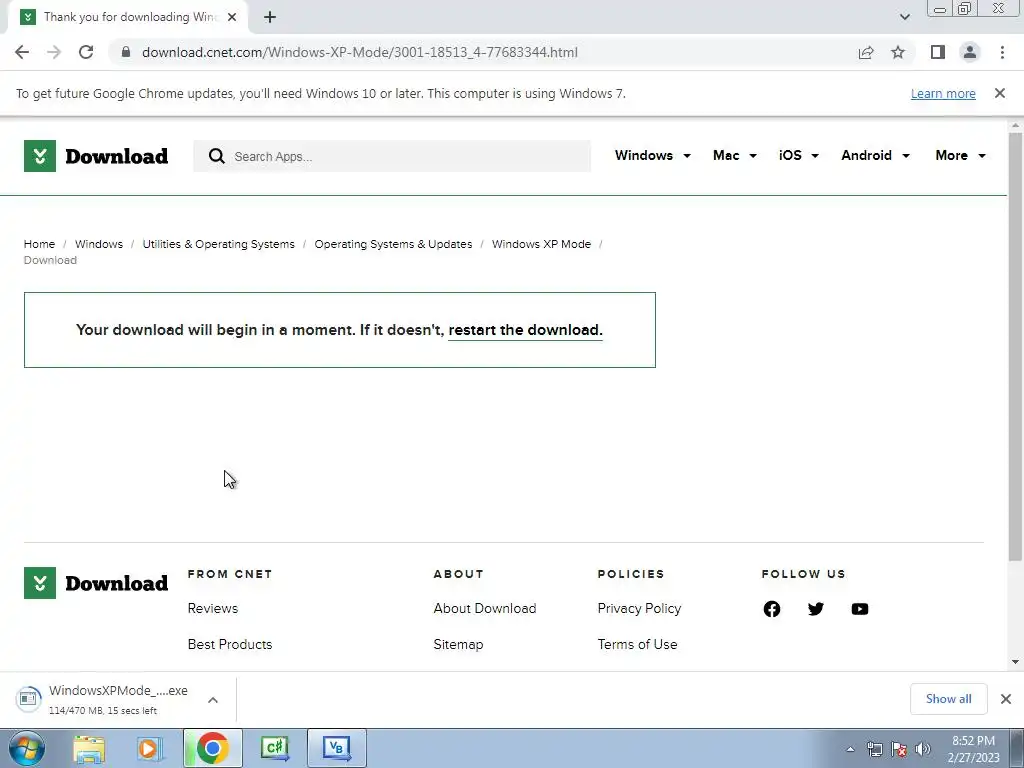
Task: Open Operating Systems & Updates breadcrumb
Action: point(393,244)
